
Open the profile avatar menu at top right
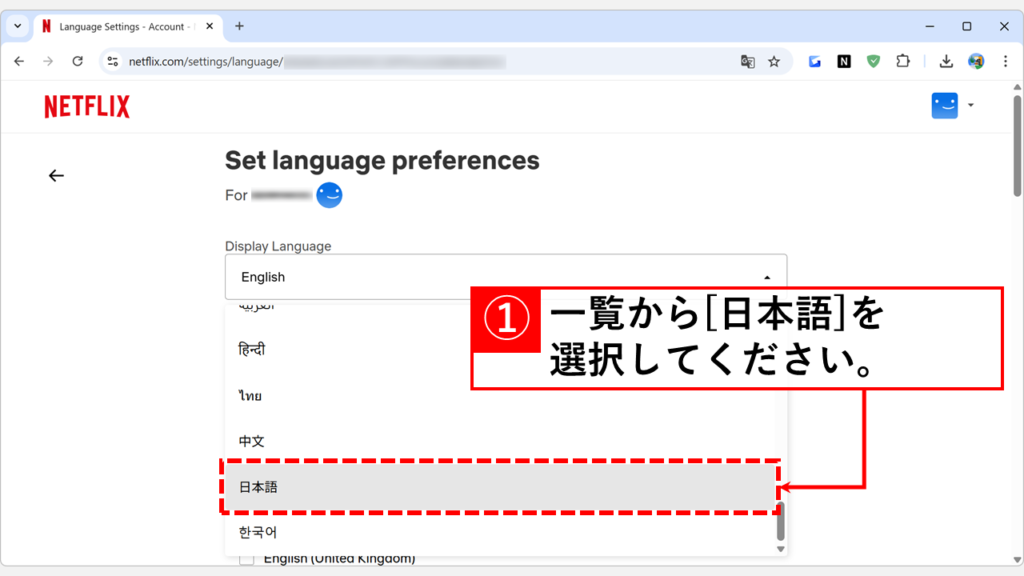coord(944,105)
